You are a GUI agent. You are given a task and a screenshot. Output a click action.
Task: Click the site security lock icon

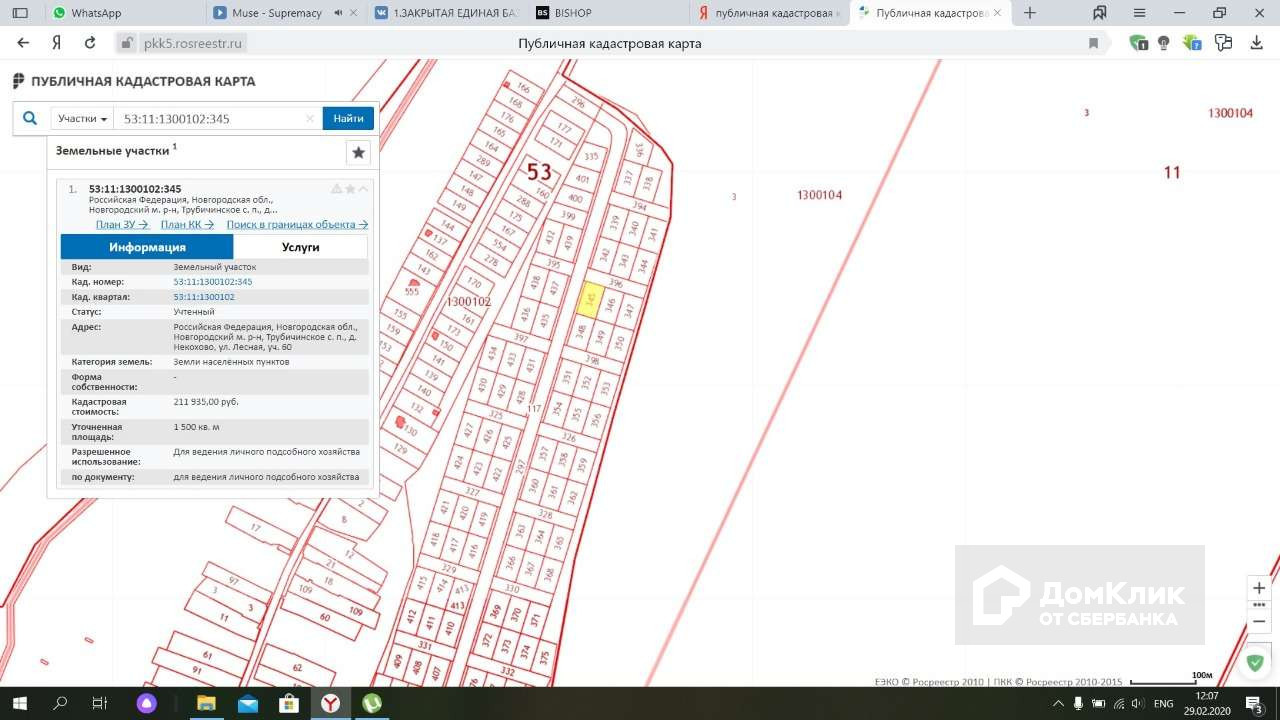126,43
